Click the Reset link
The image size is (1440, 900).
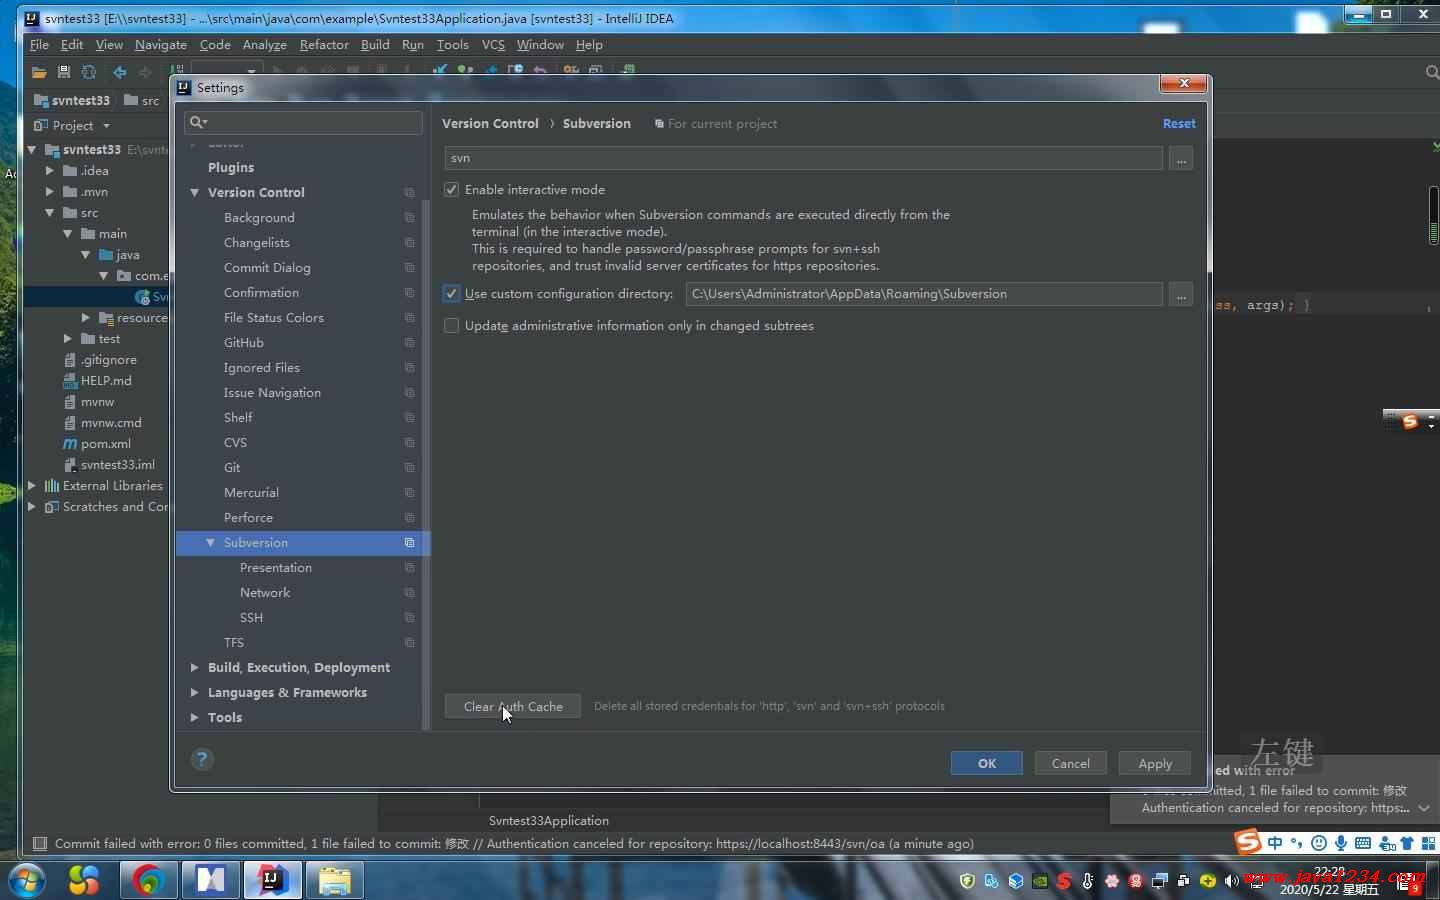pyautogui.click(x=1179, y=124)
